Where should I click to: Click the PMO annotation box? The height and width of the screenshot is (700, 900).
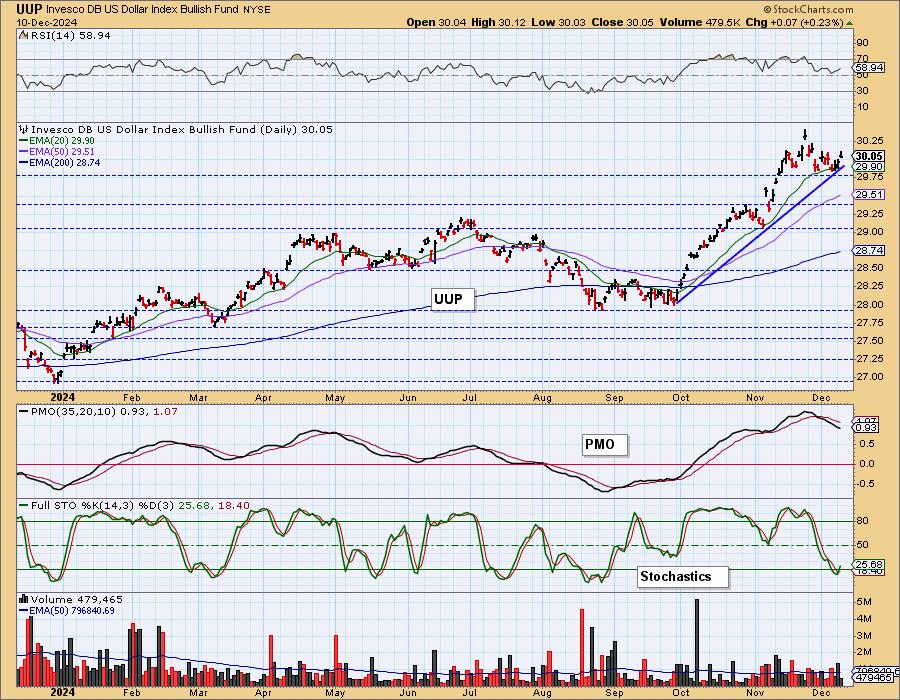[604, 445]
